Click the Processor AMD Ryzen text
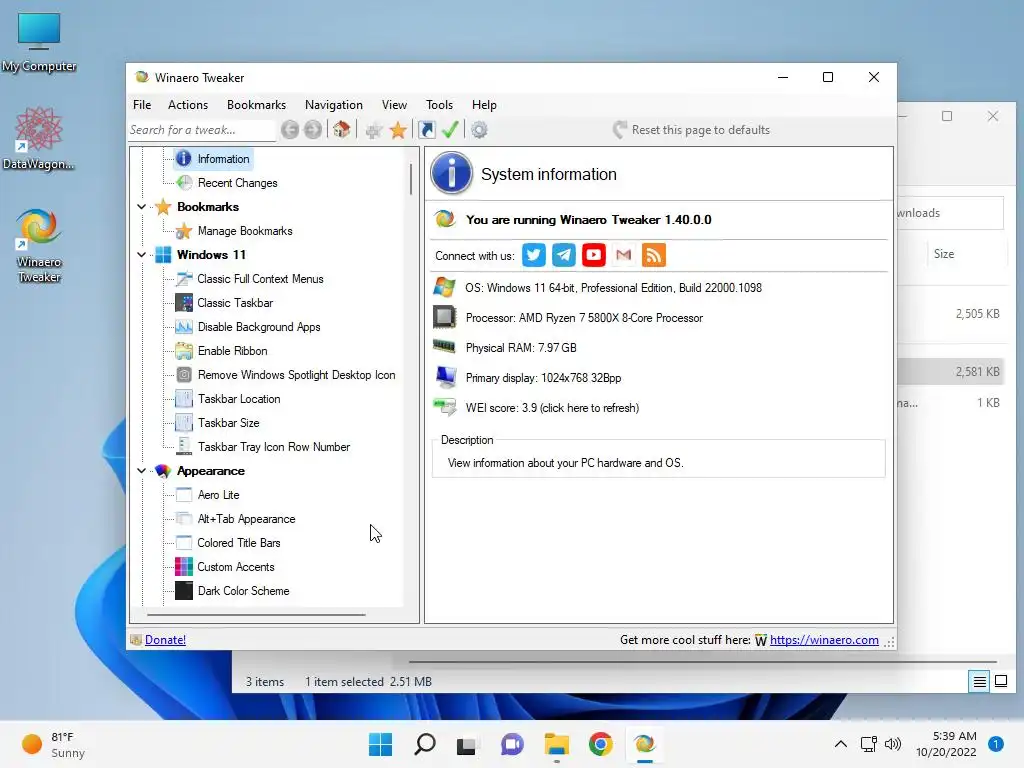Screen dimensions: 1024x768 pyautogui.click(x=584, y=318)
